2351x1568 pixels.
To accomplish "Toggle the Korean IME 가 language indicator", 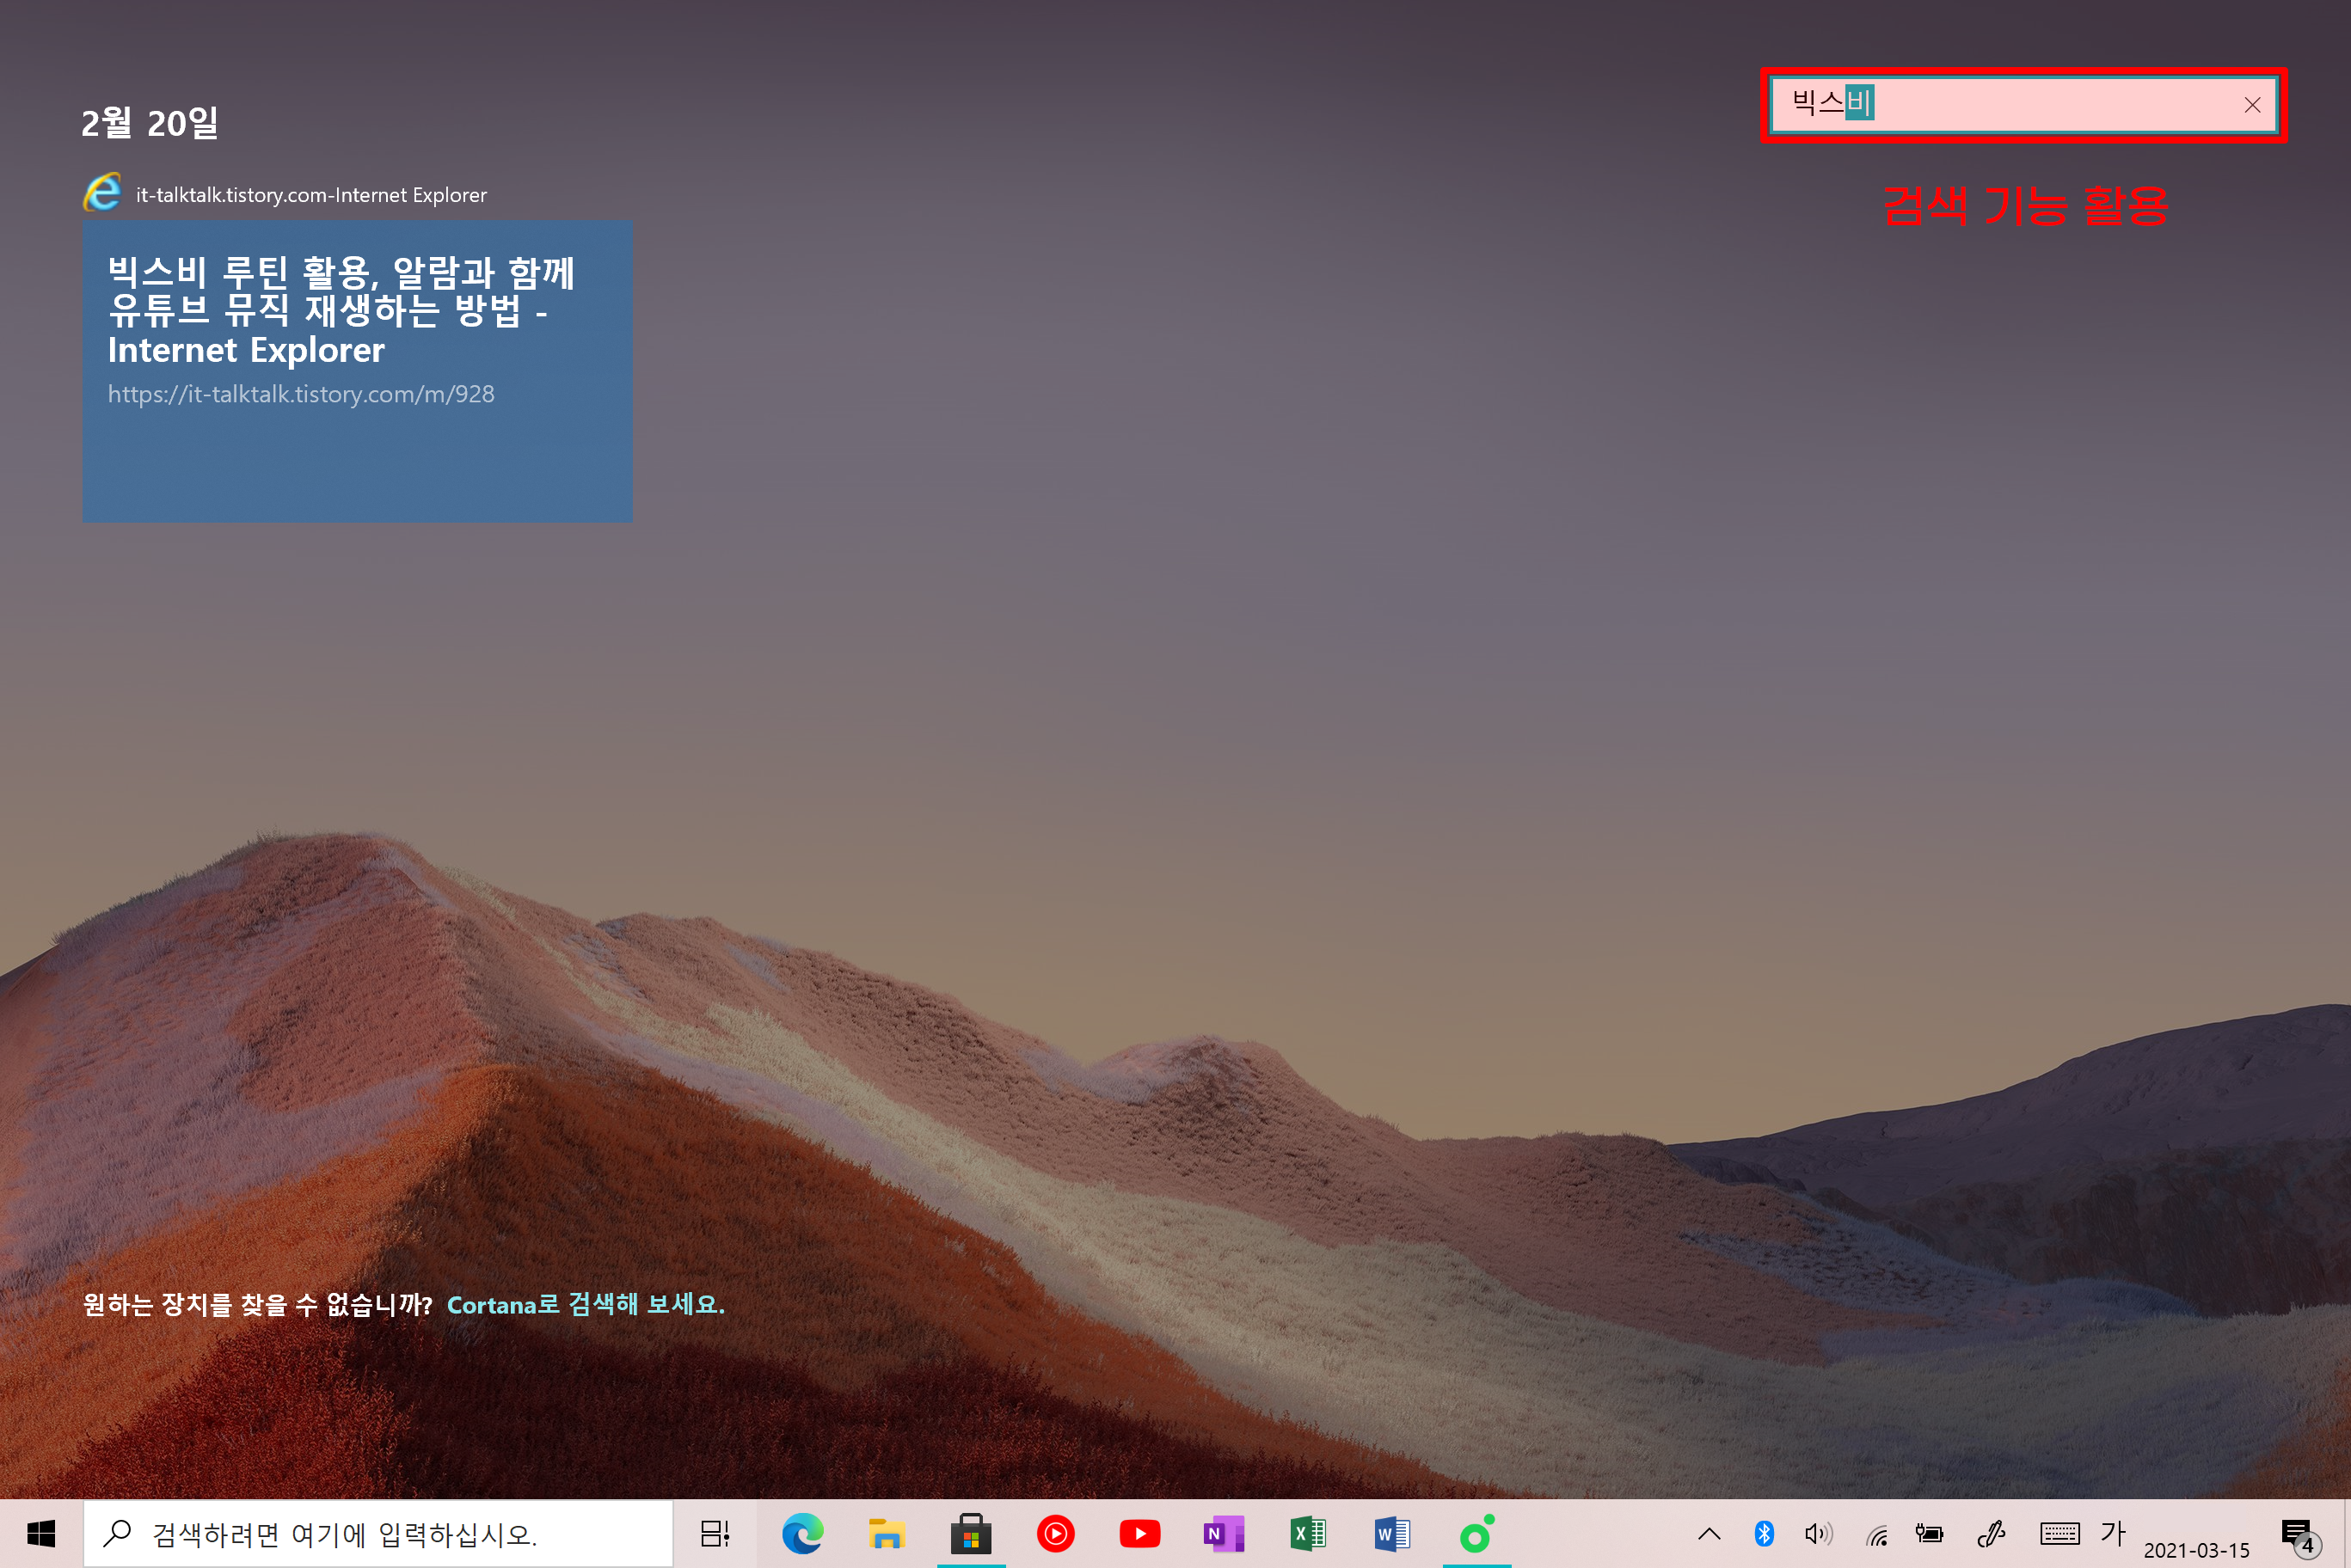I will [x=2112, y=1531].
